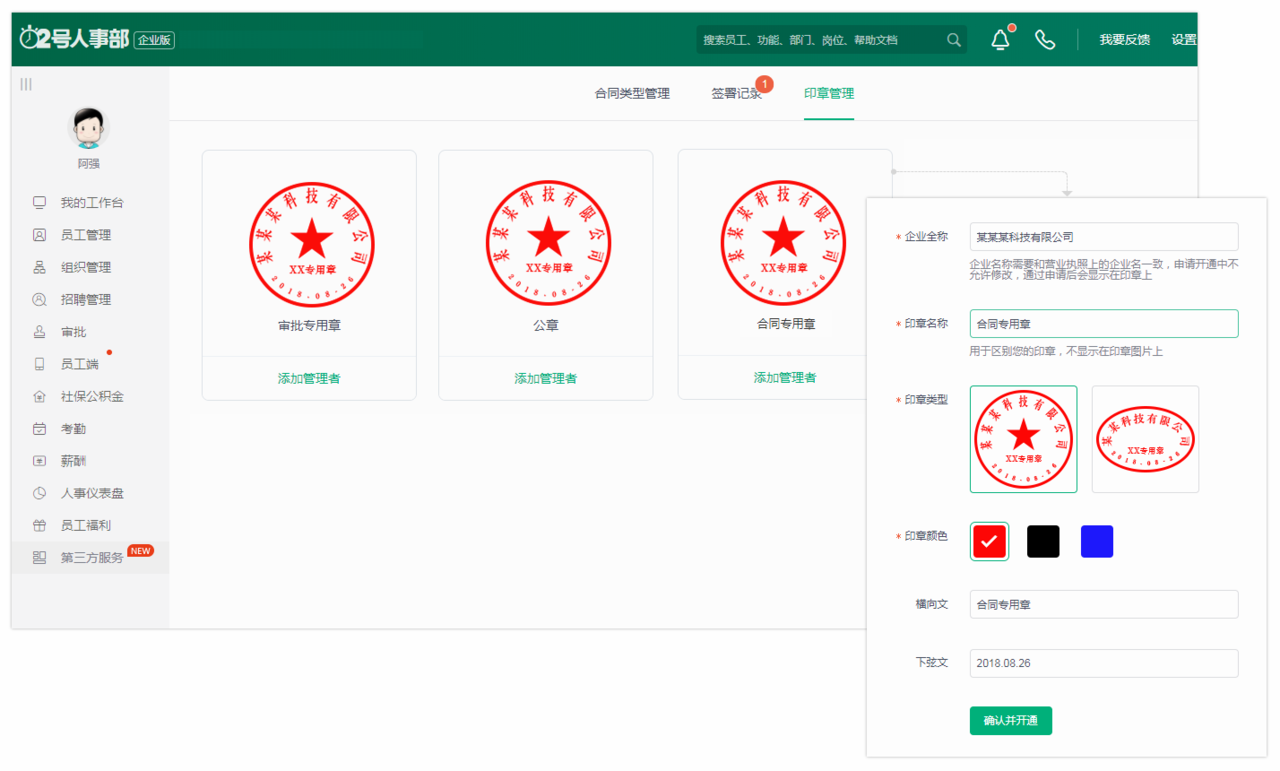
Task: Click the 阿强 username text
Action: click(89, 163)
